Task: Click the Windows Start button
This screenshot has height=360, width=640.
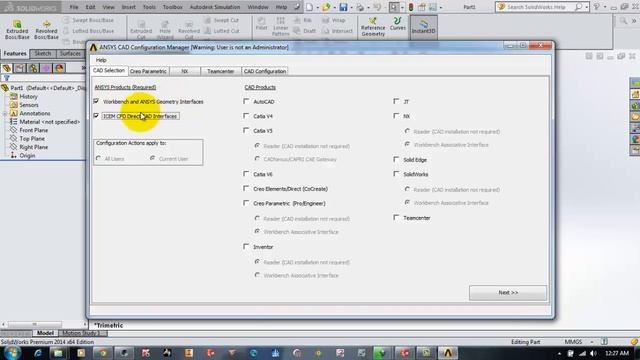Action: [11, 353]
